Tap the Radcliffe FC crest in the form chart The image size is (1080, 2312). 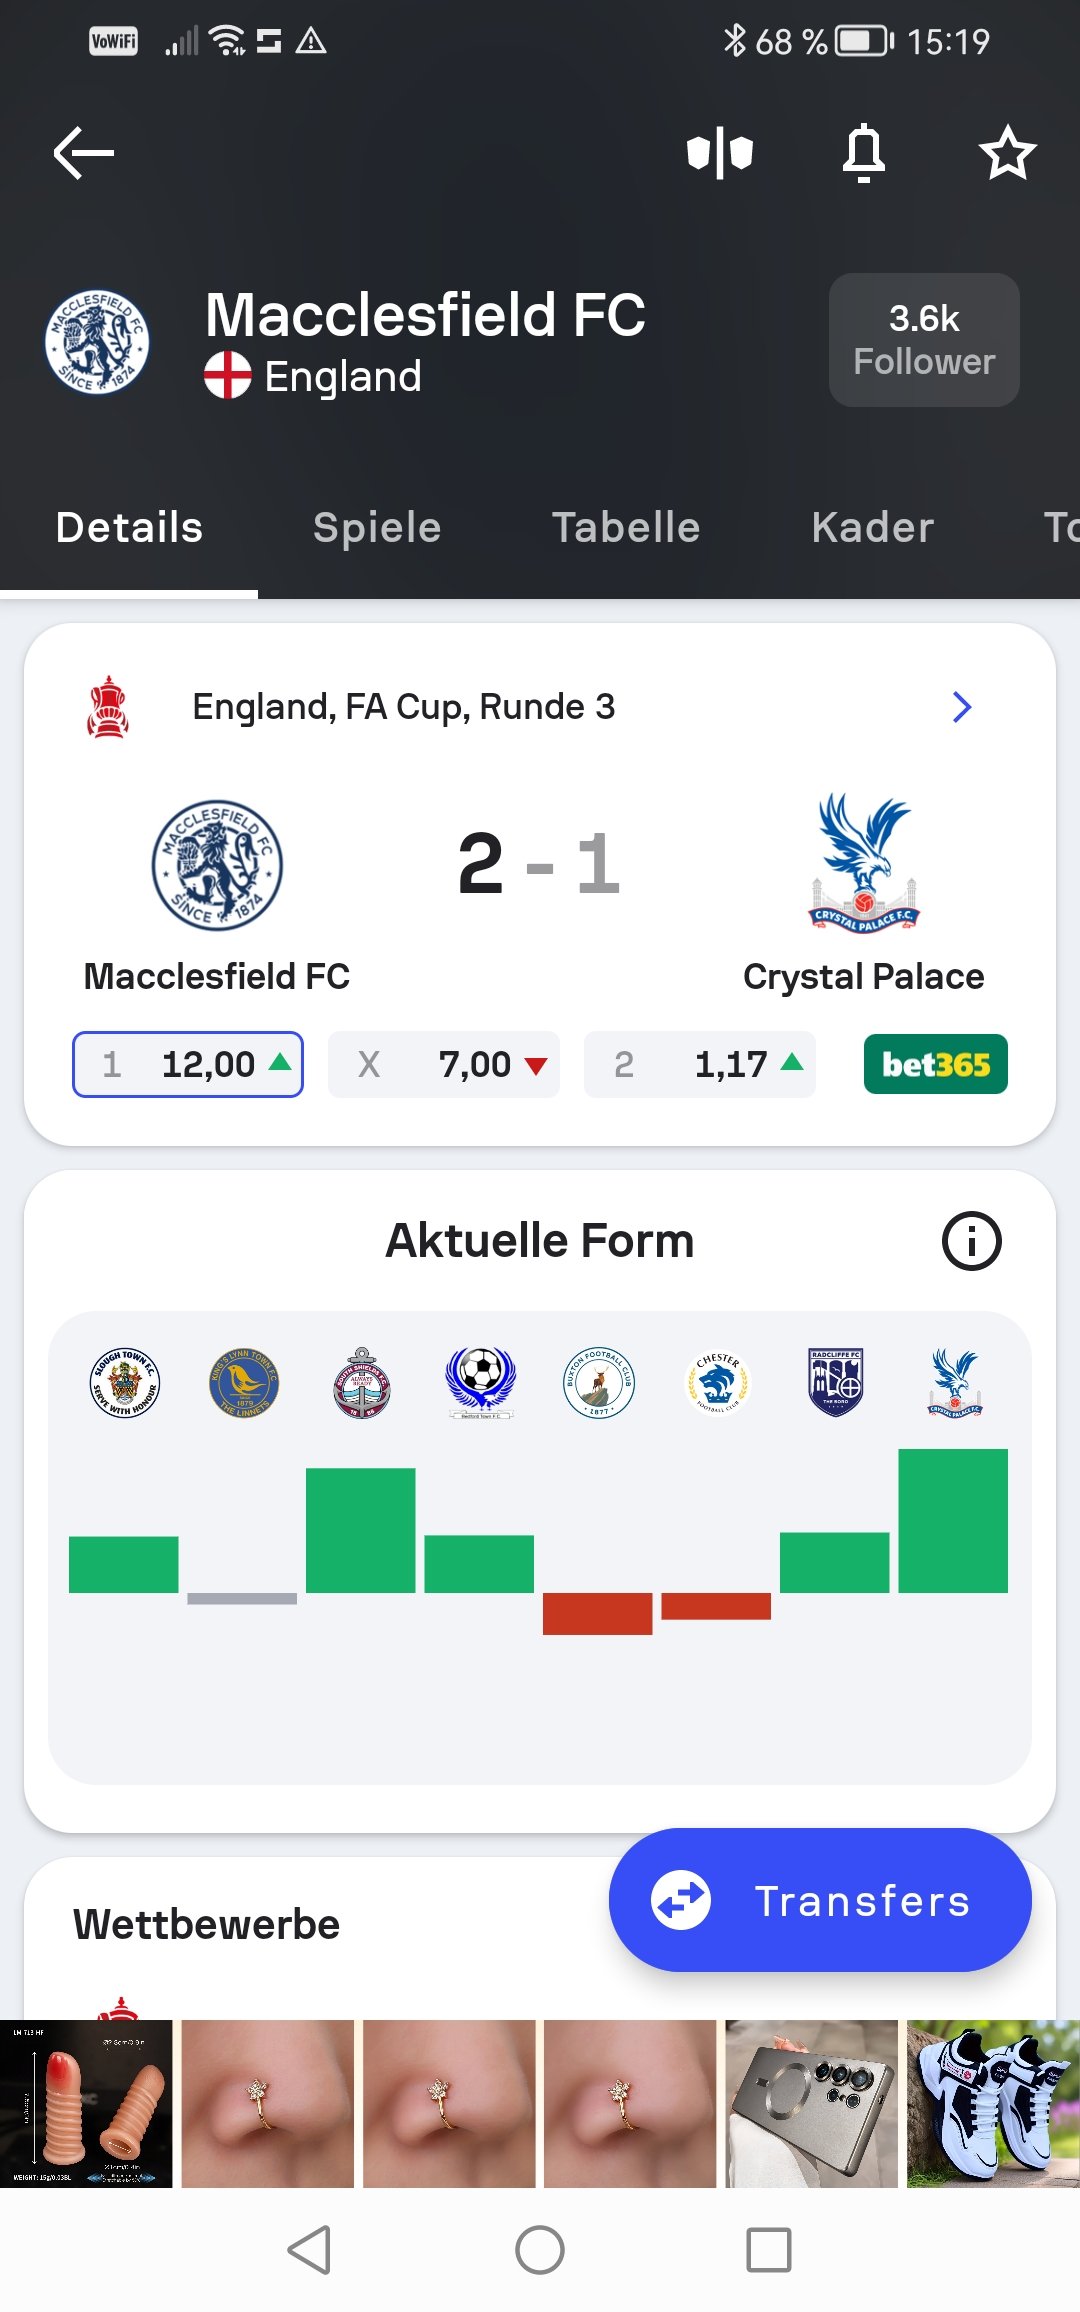[836, 1383]
